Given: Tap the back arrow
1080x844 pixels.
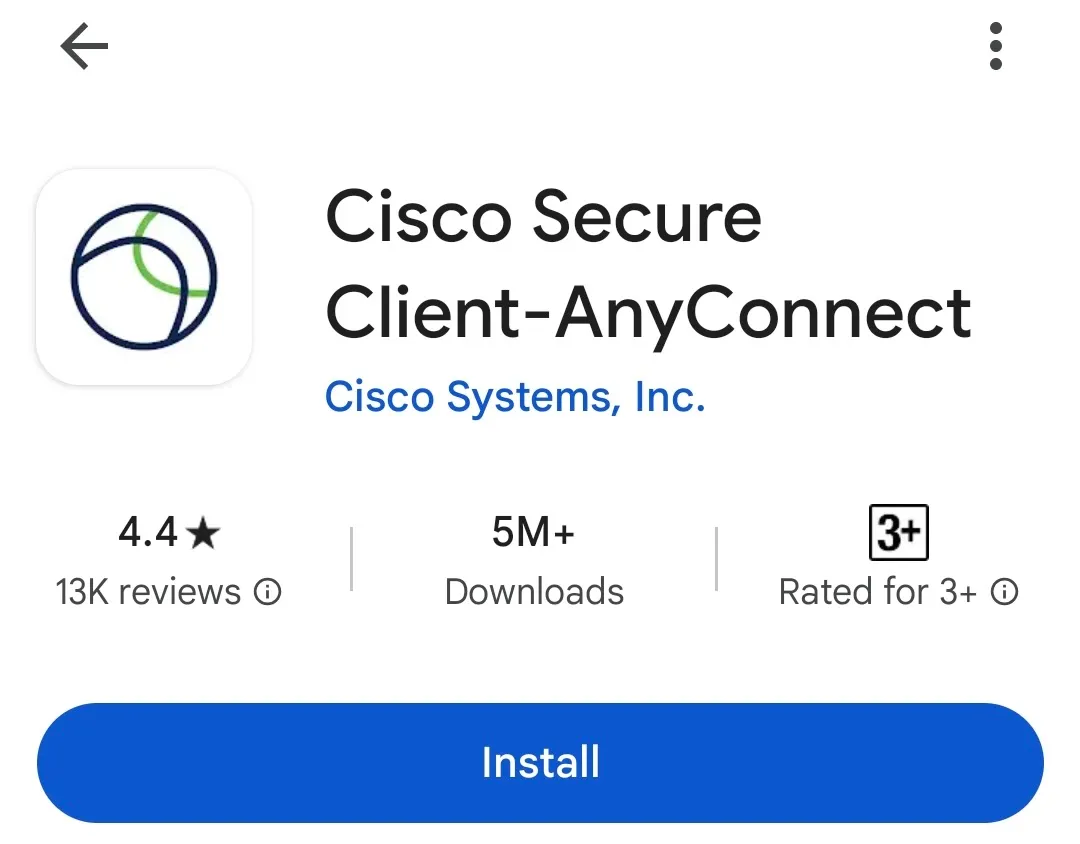Looking at the screenshot, I should tap(84, 47).
